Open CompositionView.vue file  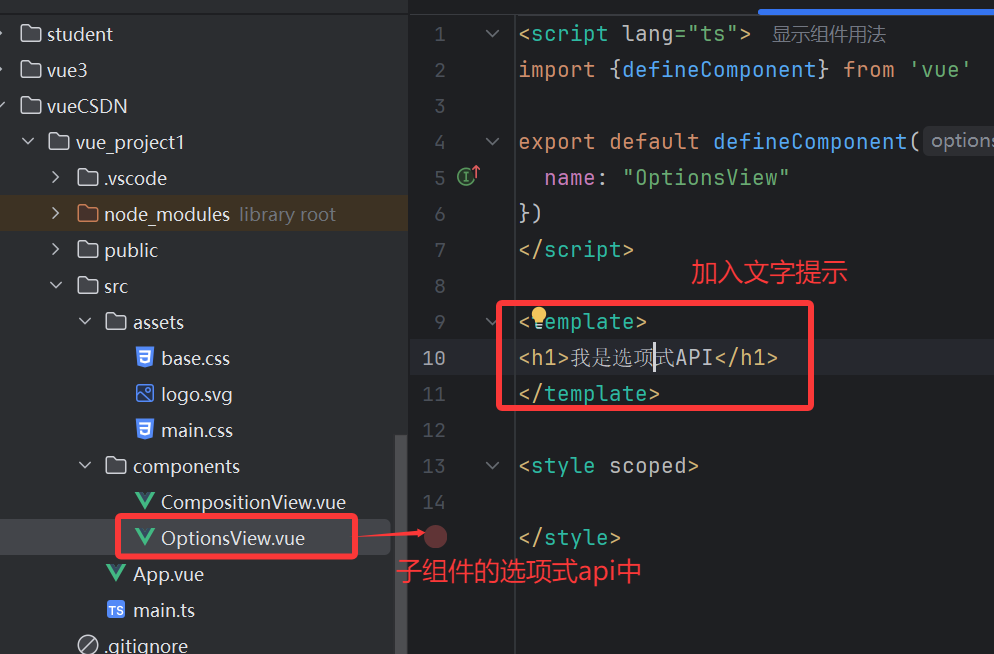(x=253, y=503)
